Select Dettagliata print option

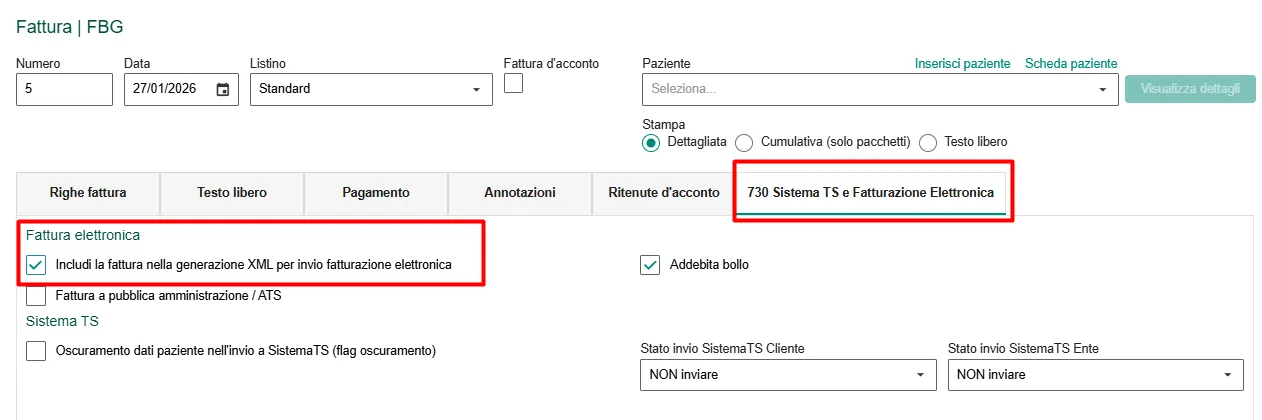(651, 143)
